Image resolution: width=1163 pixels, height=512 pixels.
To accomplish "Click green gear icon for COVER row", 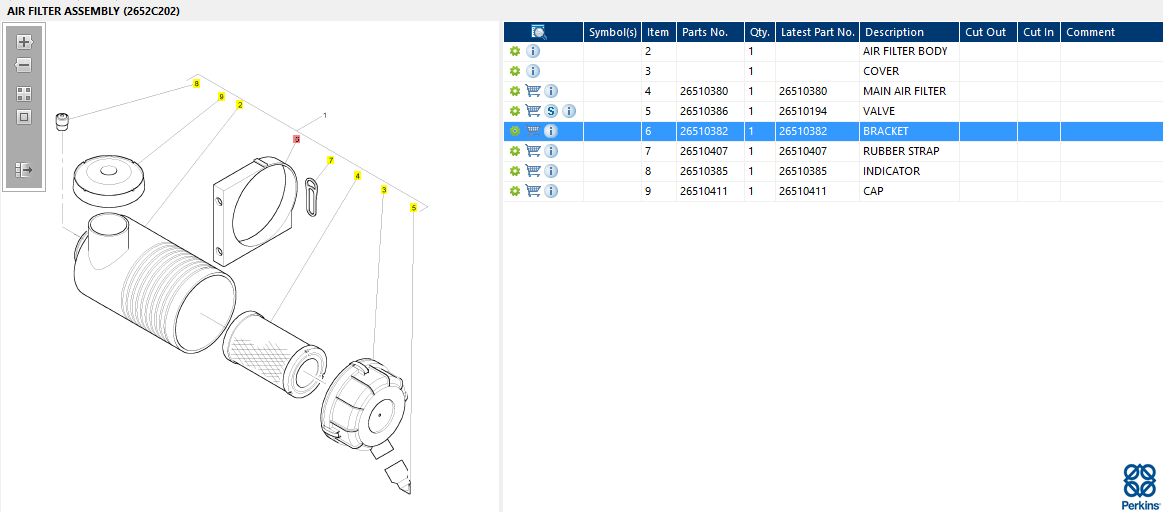I will click(x=515, y=71).
